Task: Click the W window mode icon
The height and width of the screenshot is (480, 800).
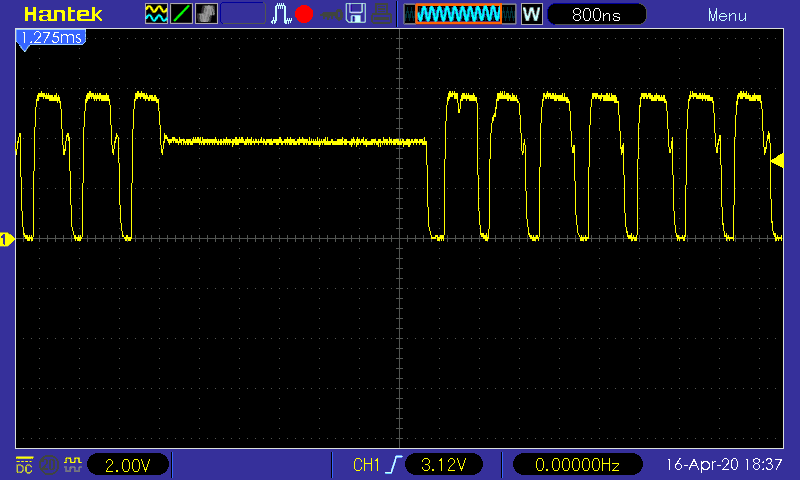Action: pos(532,14)
